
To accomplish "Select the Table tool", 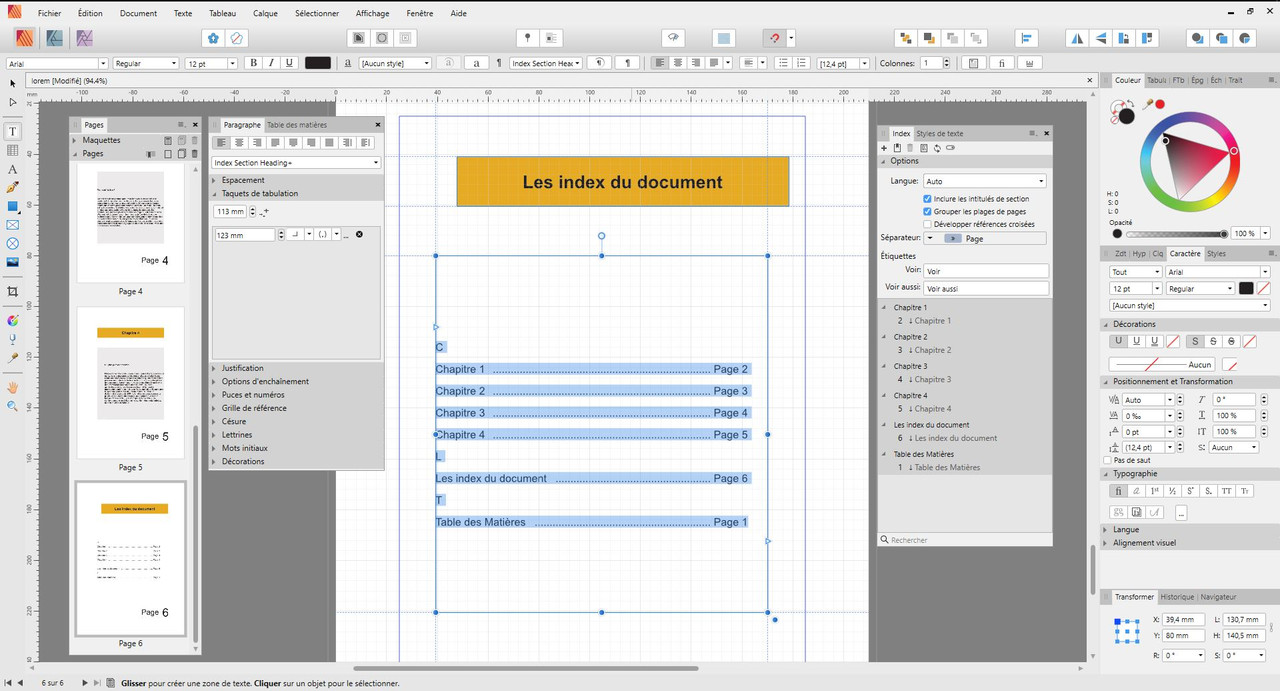I will (13, 150).
